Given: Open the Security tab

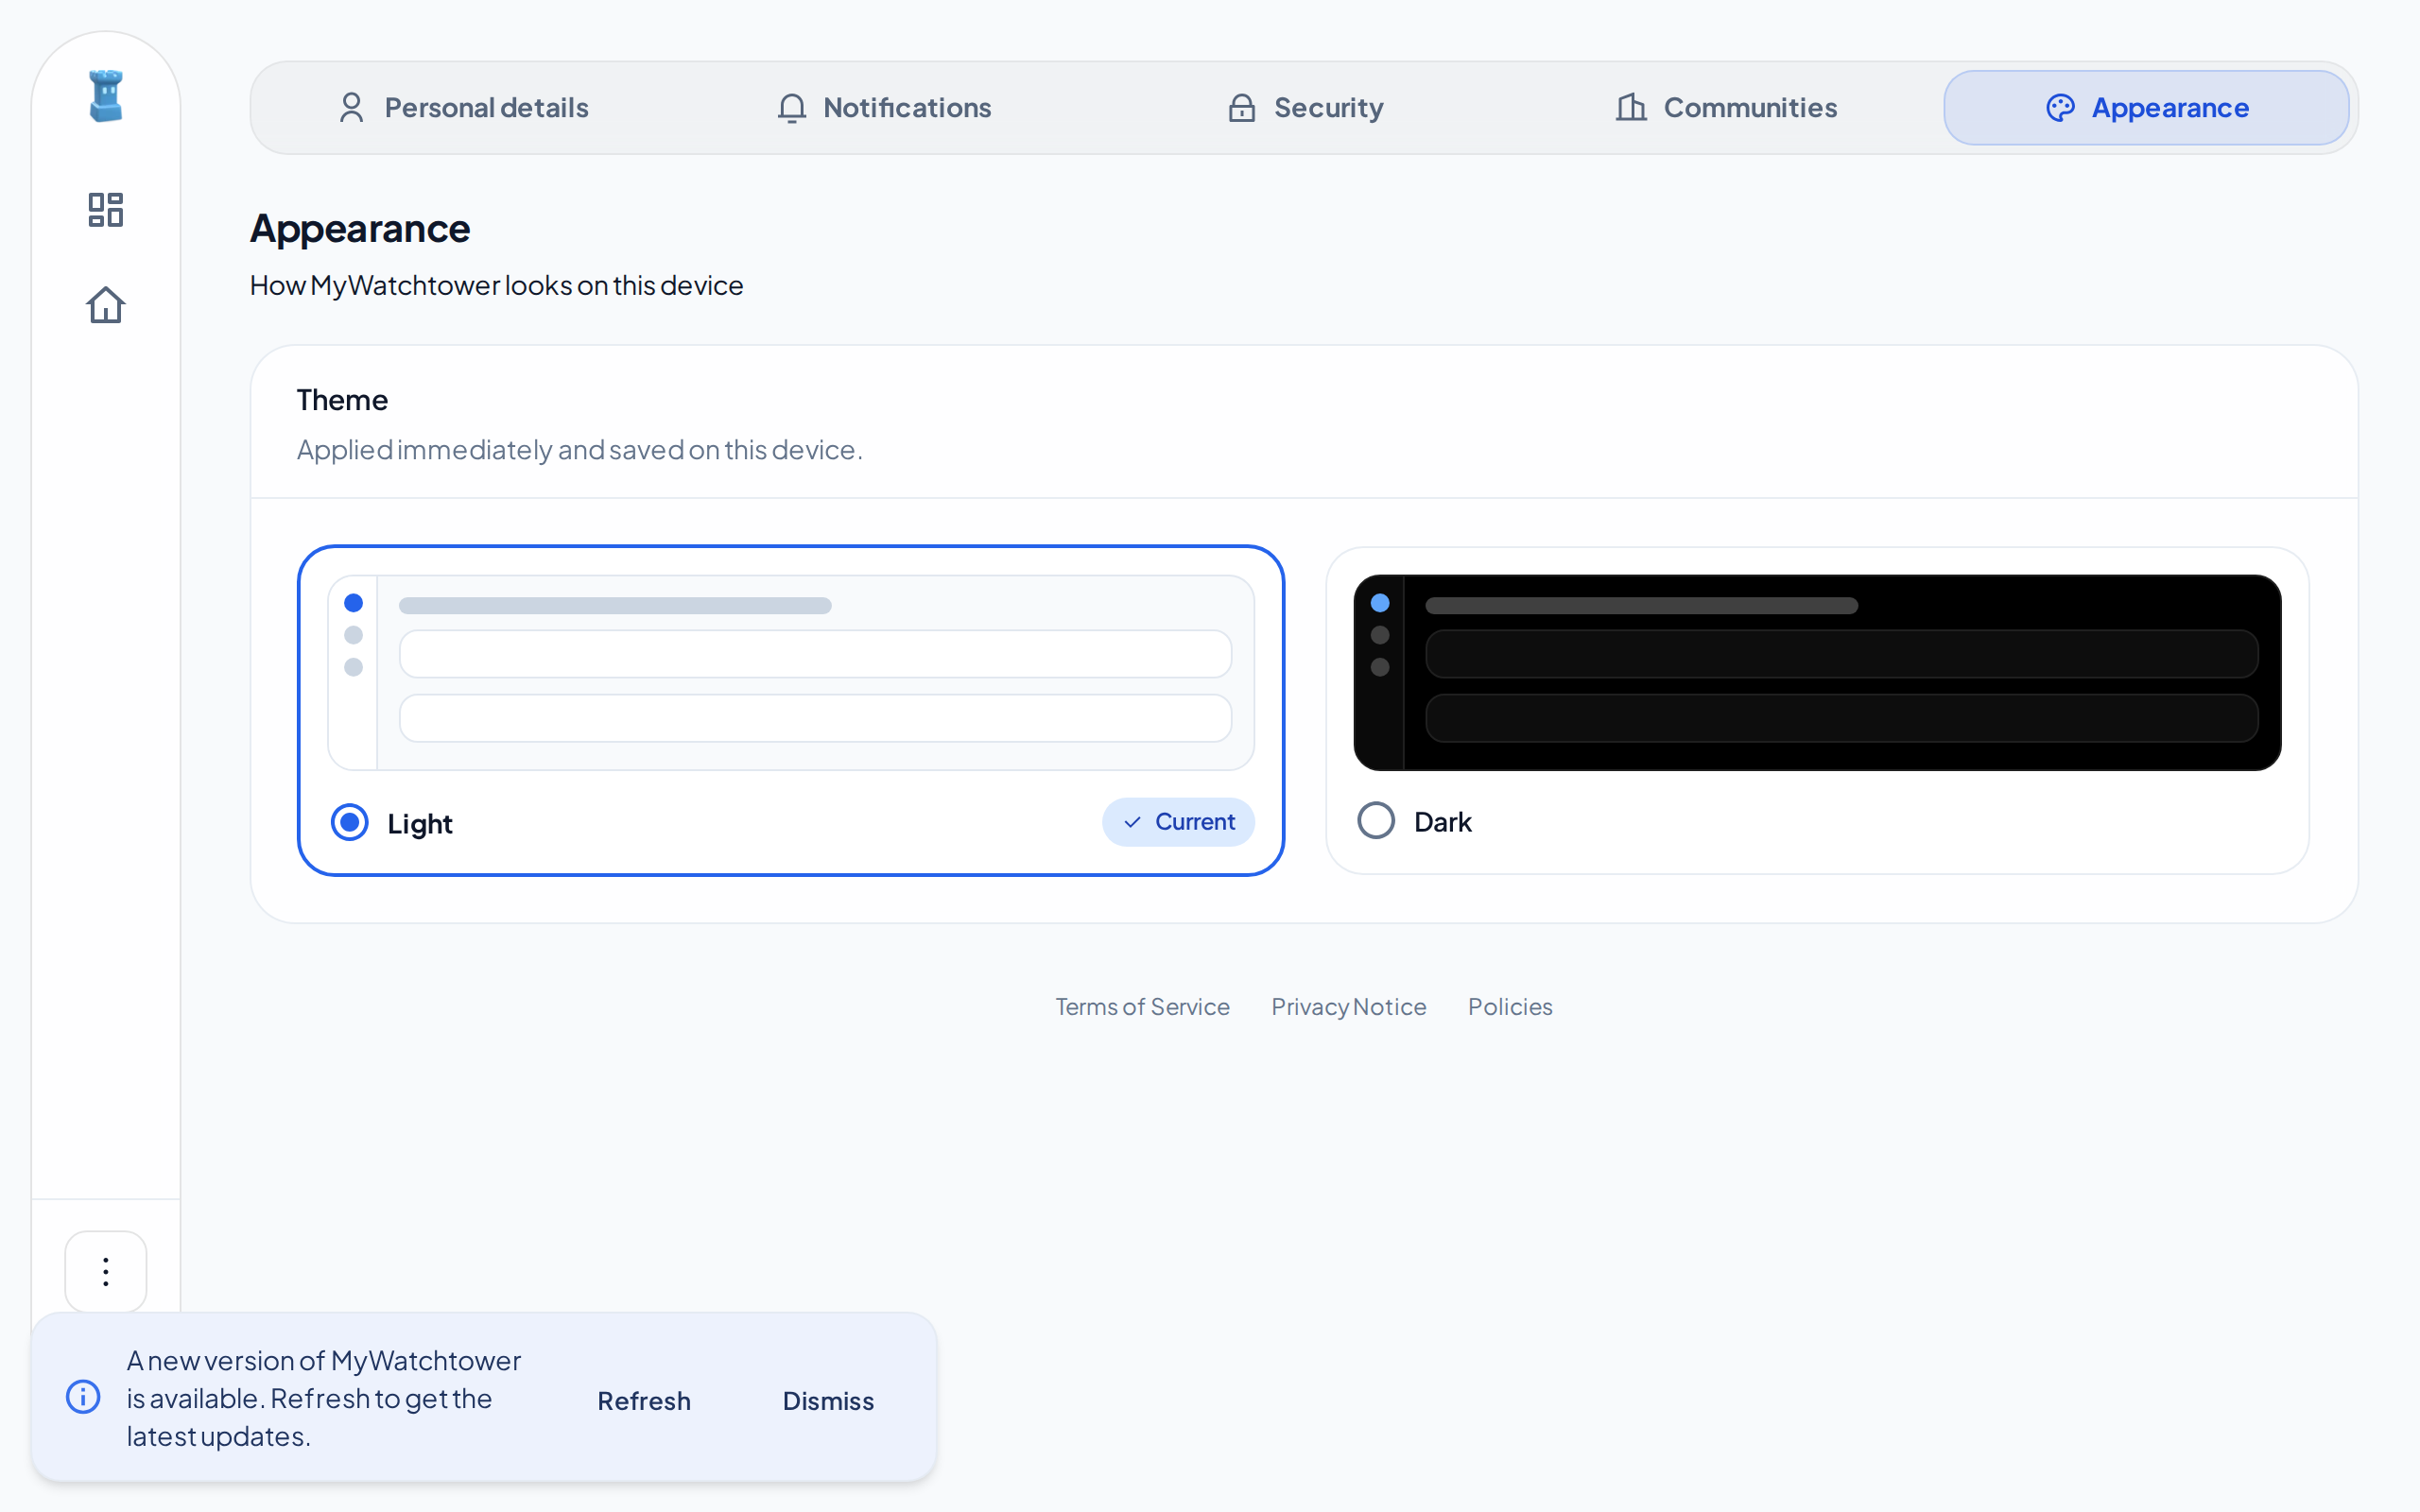Looking at the screenshot, I should point(1305,108).
